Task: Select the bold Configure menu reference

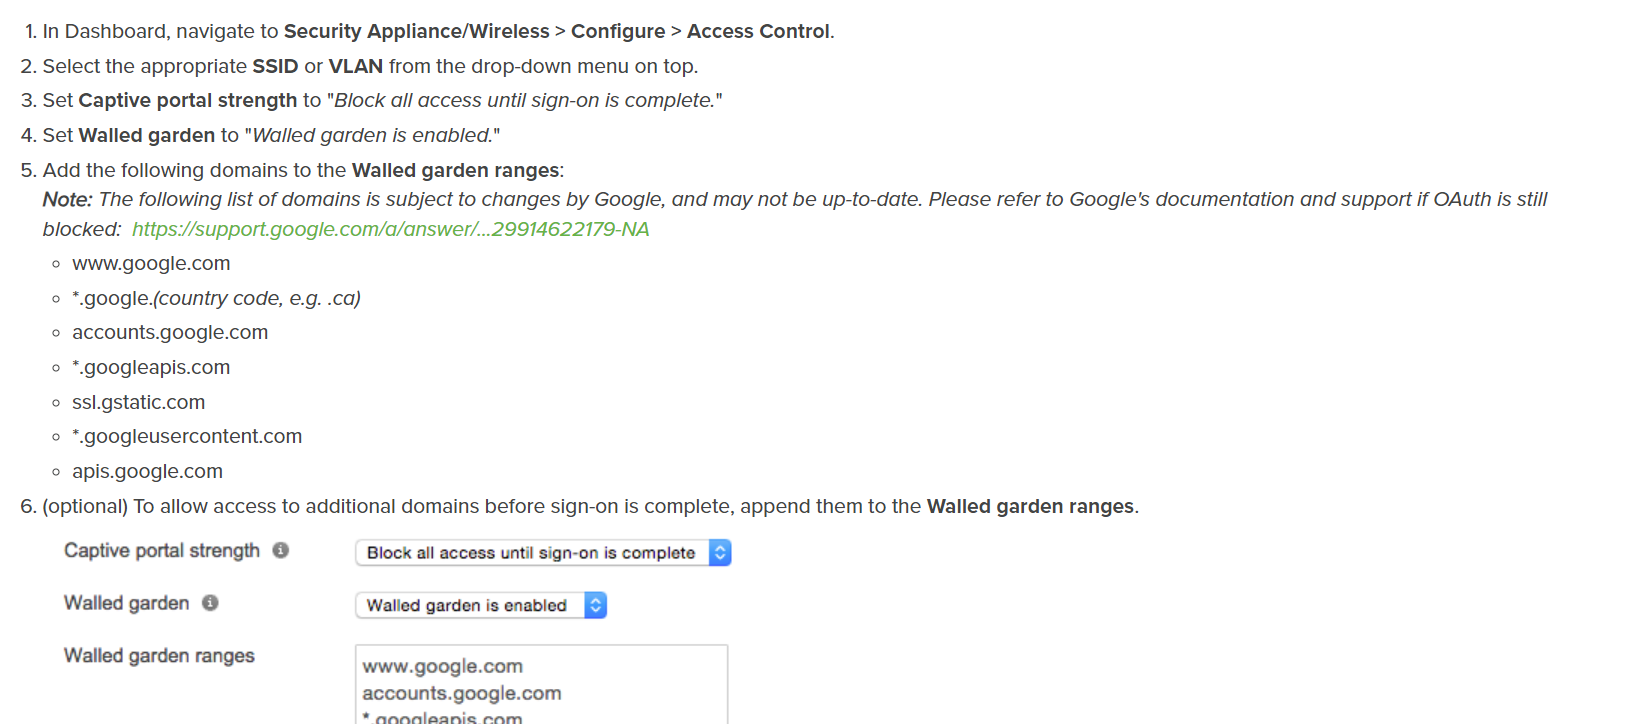Action: tap(619, 31)
